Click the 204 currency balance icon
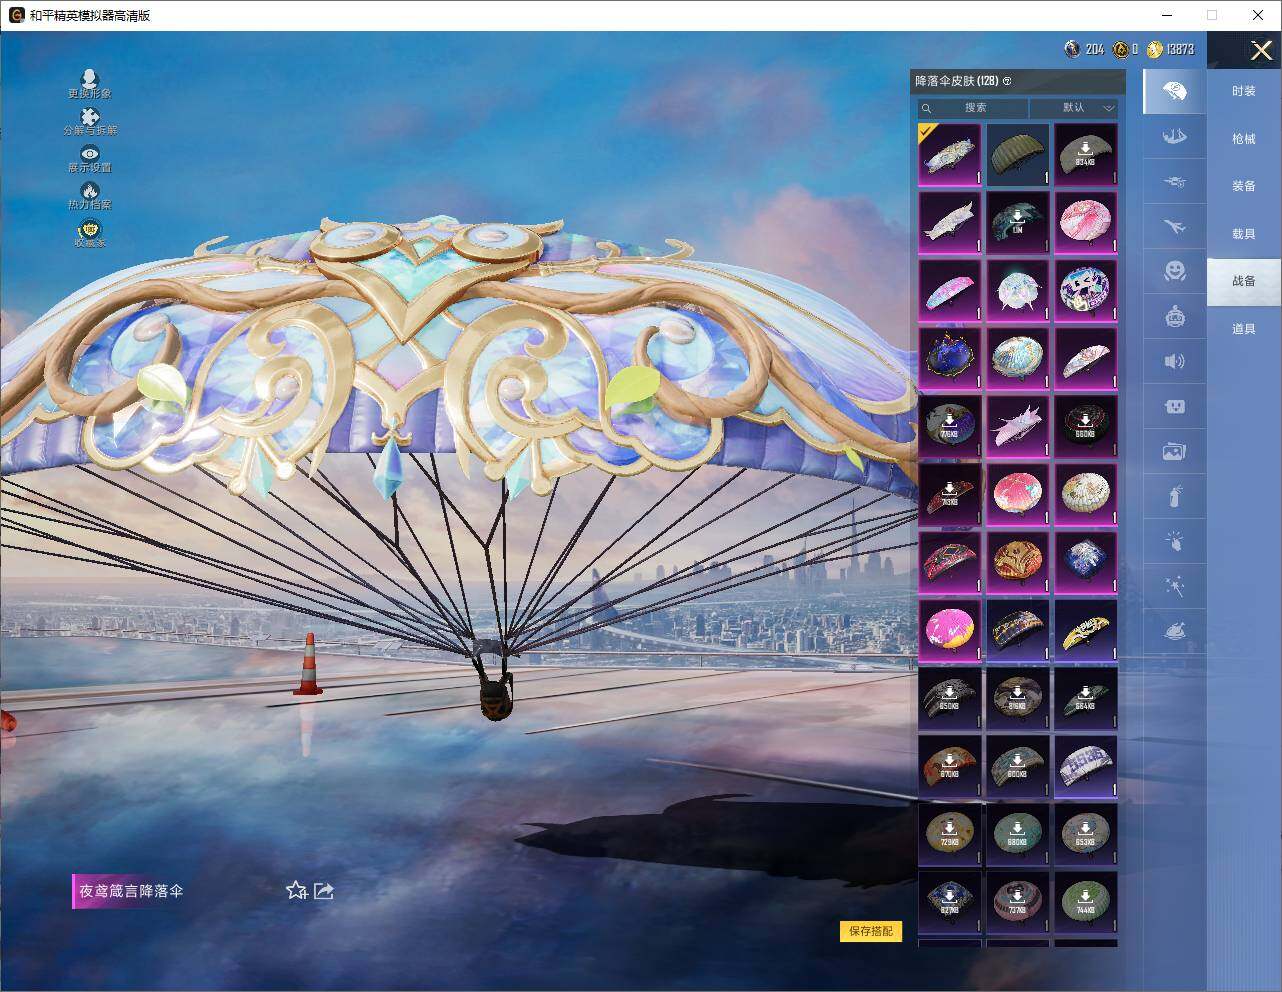 (1073, 49)
